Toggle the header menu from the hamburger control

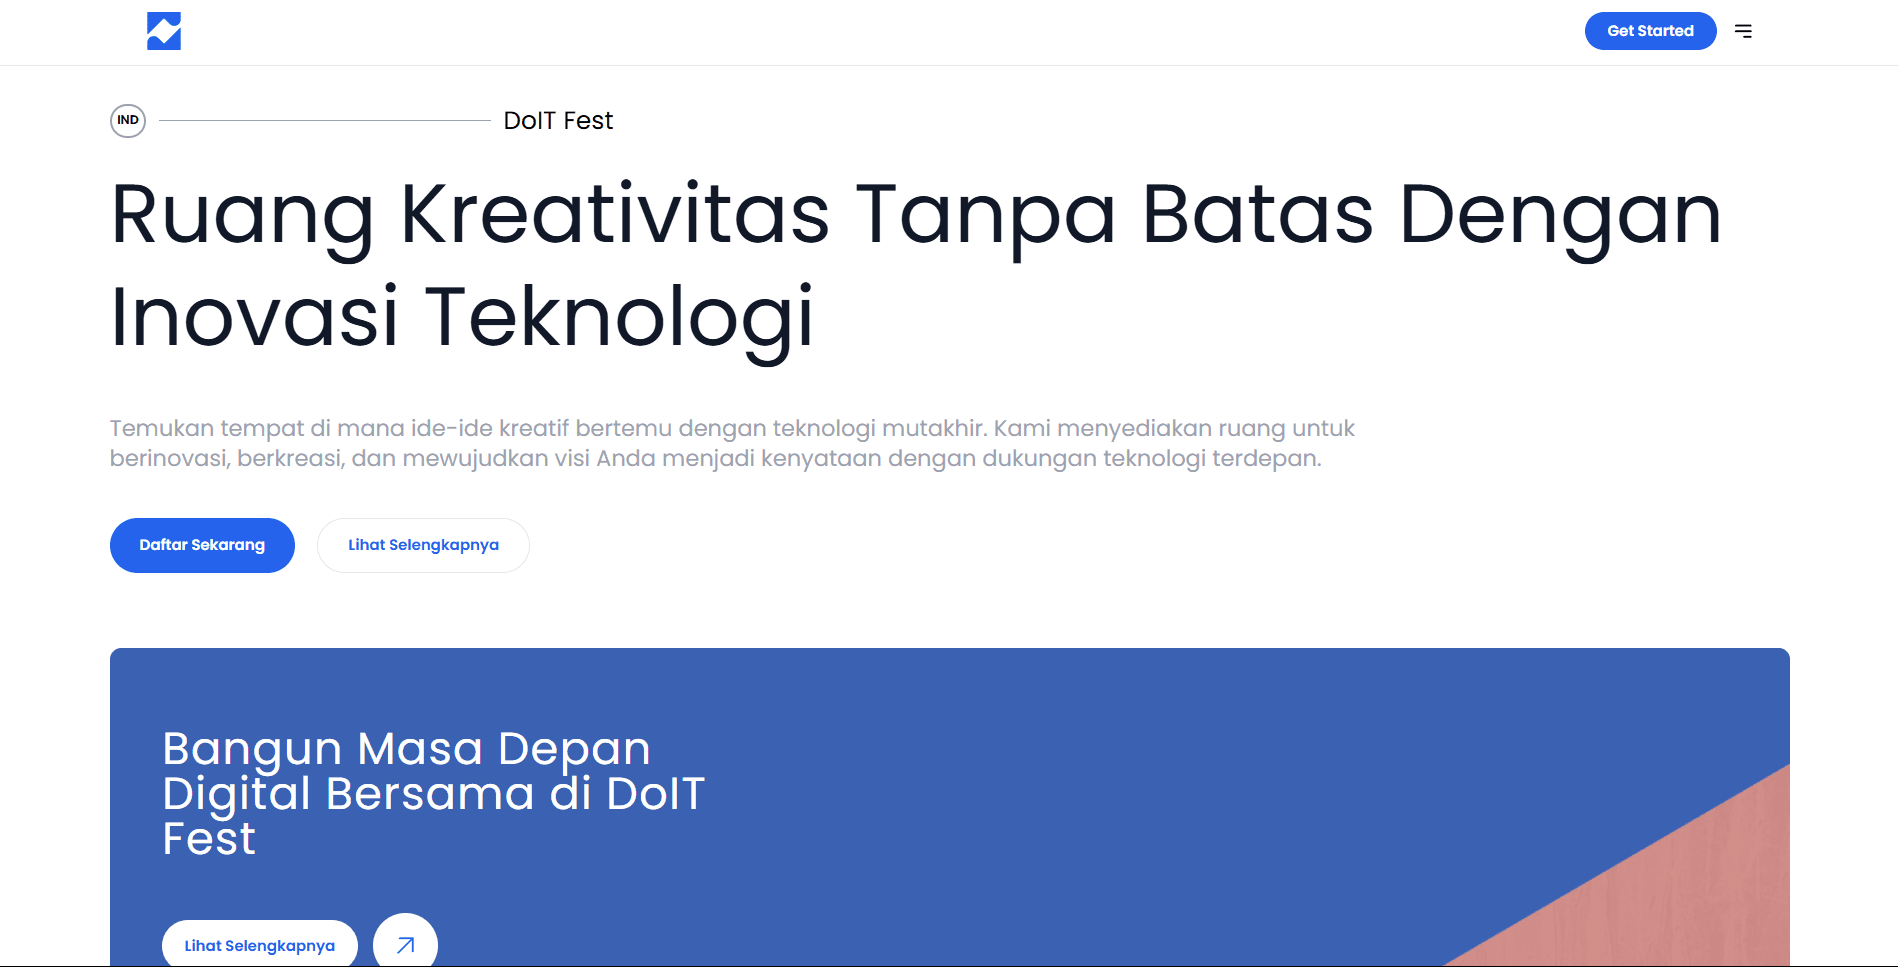coord(1743,31)
